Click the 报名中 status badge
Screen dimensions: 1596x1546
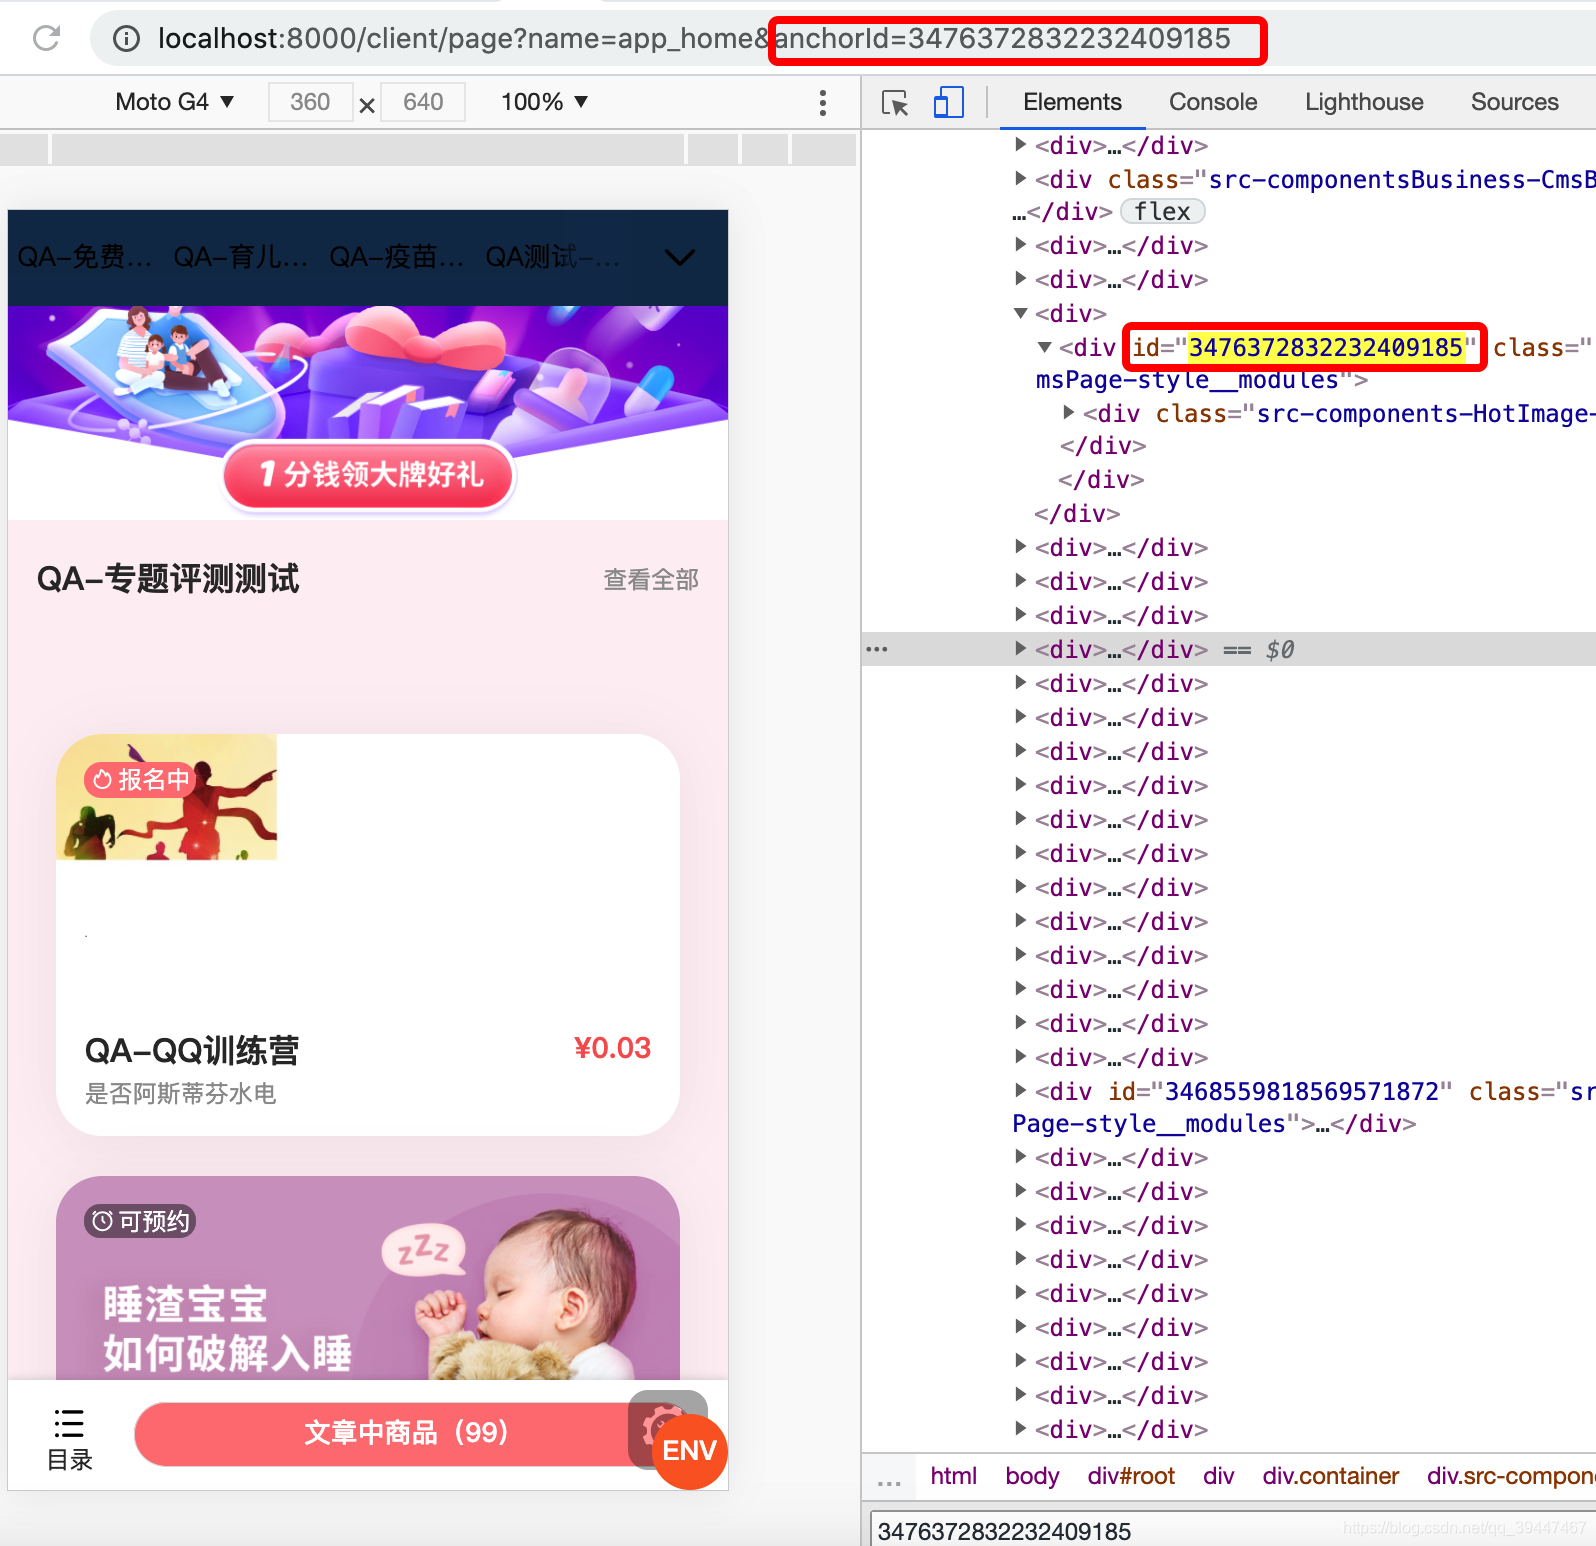140,779
